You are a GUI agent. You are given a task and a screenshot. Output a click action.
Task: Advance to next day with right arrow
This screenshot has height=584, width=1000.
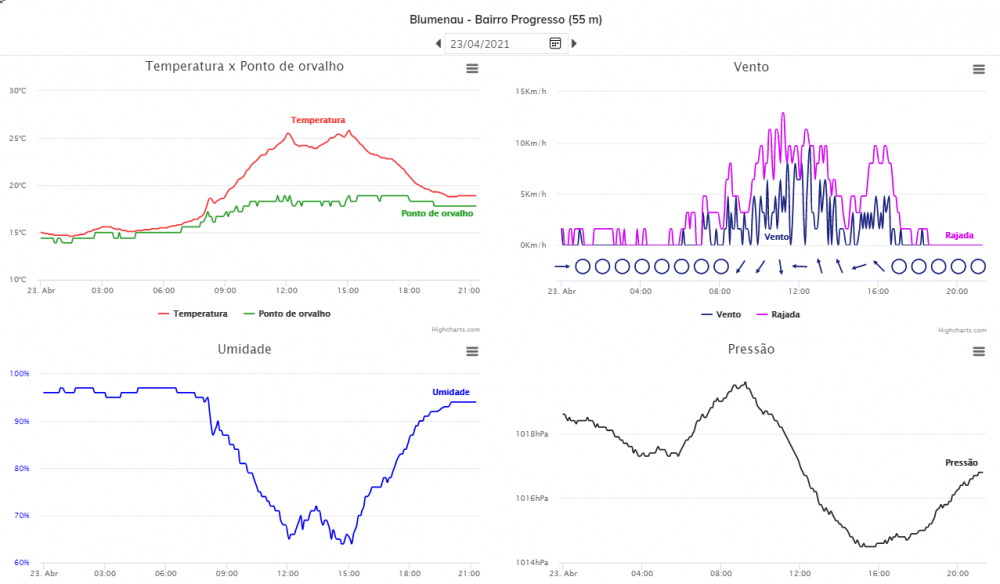tap(574, 43)
